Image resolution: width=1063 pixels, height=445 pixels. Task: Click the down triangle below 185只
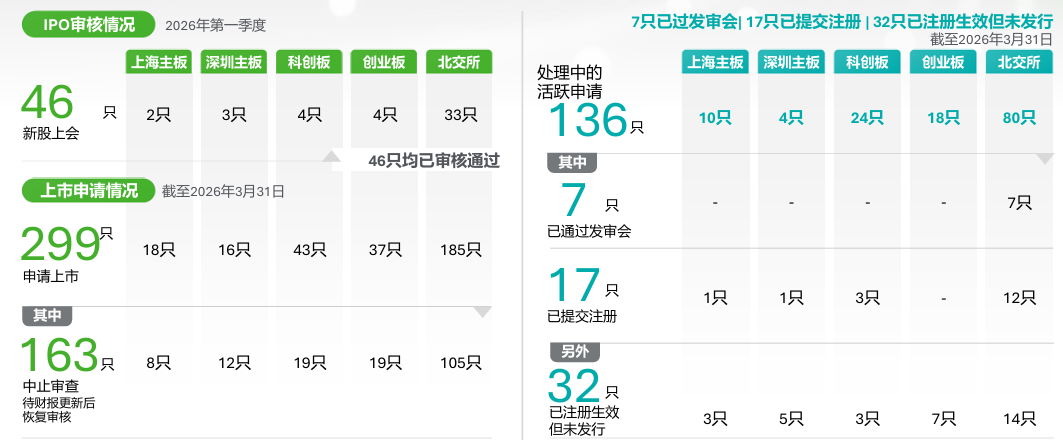point(483,312)
